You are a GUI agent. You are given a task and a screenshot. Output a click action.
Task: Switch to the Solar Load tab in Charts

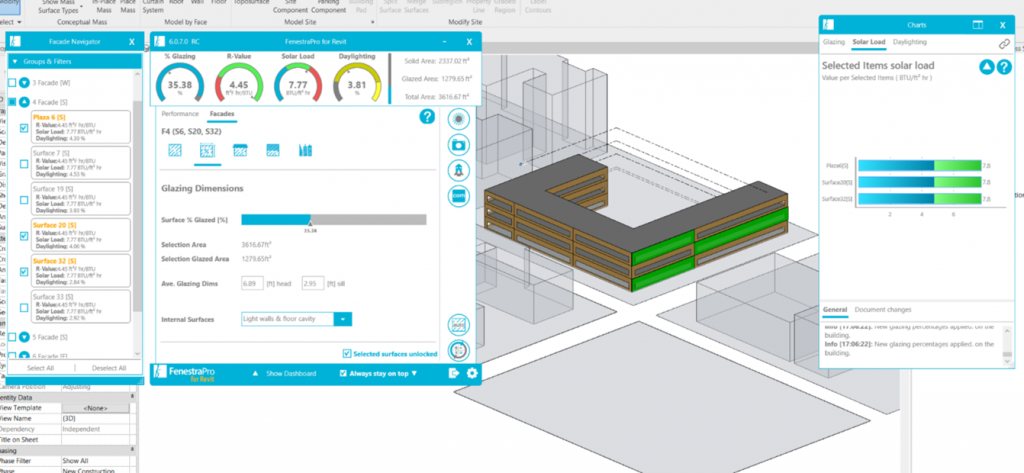click(x=869, y=42)
